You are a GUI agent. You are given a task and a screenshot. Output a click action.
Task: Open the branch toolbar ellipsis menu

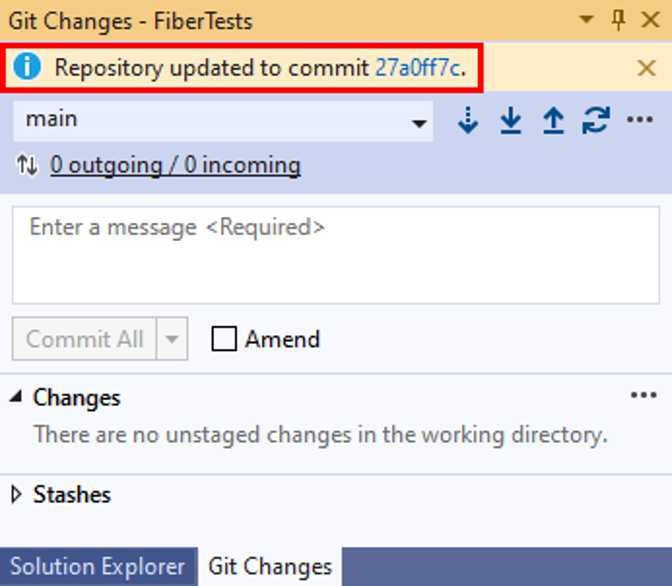click(639, 120)
